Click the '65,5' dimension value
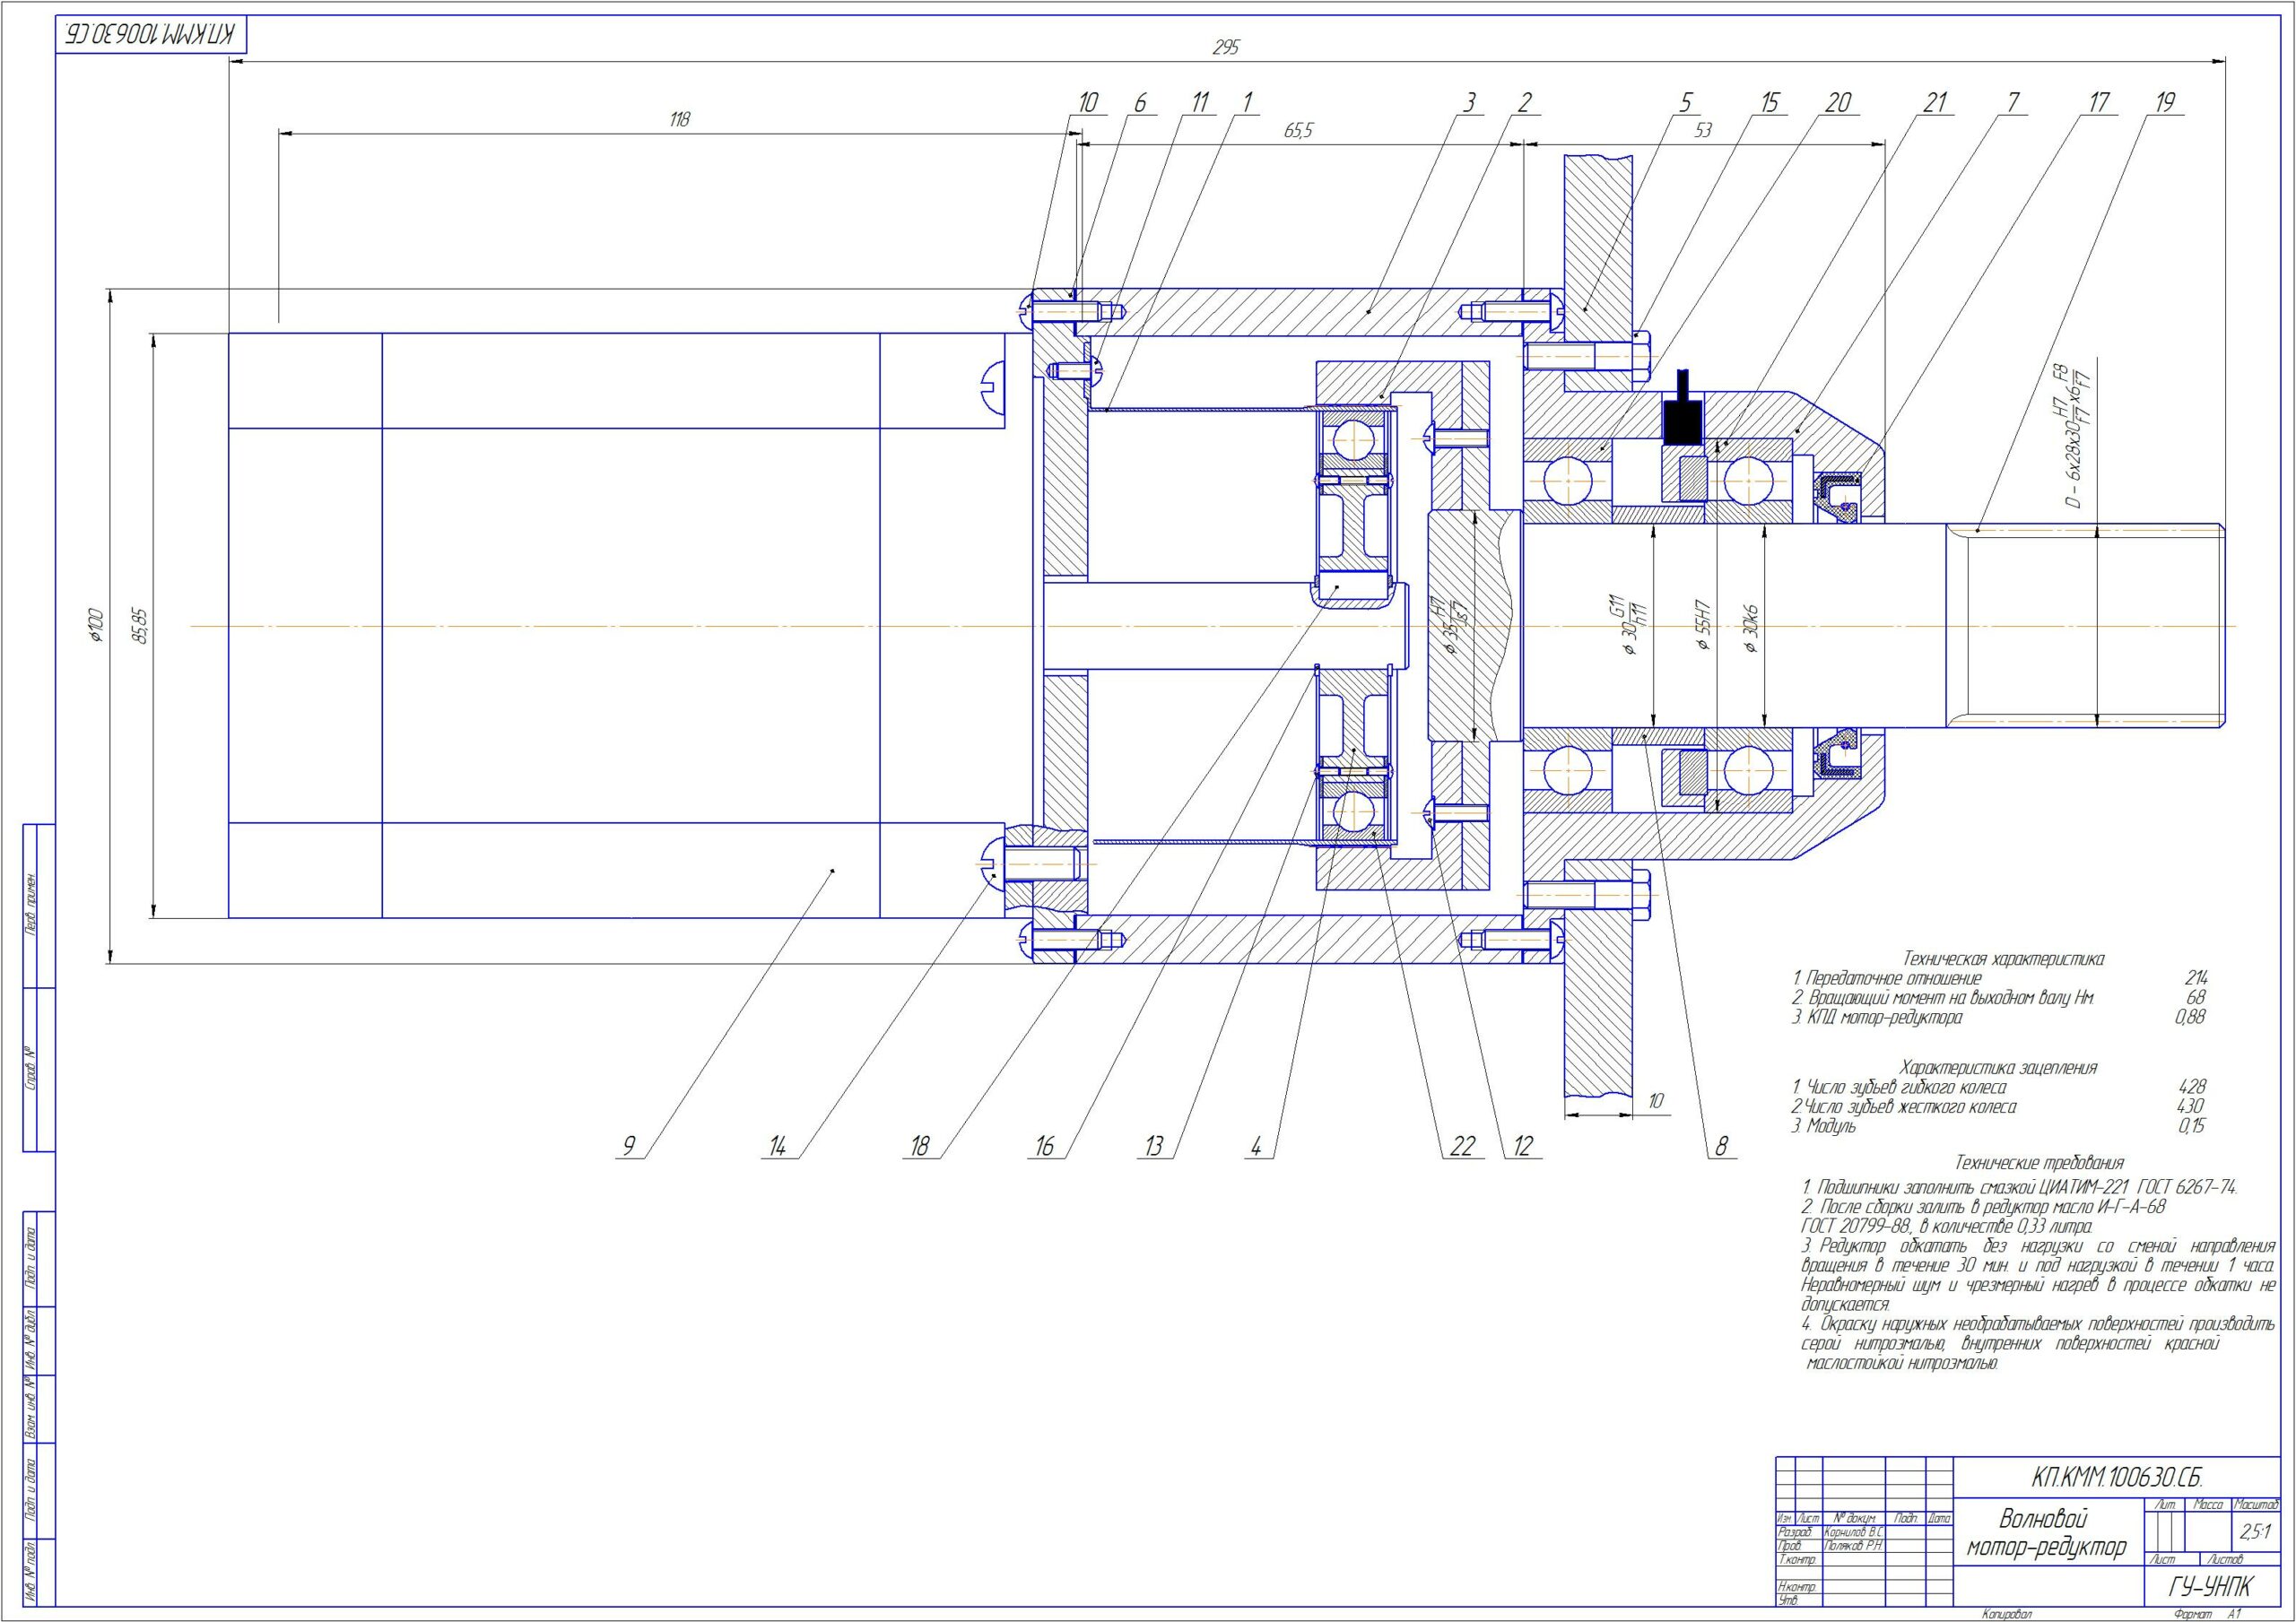2296x1622 pixels. tap(1297, 131)
